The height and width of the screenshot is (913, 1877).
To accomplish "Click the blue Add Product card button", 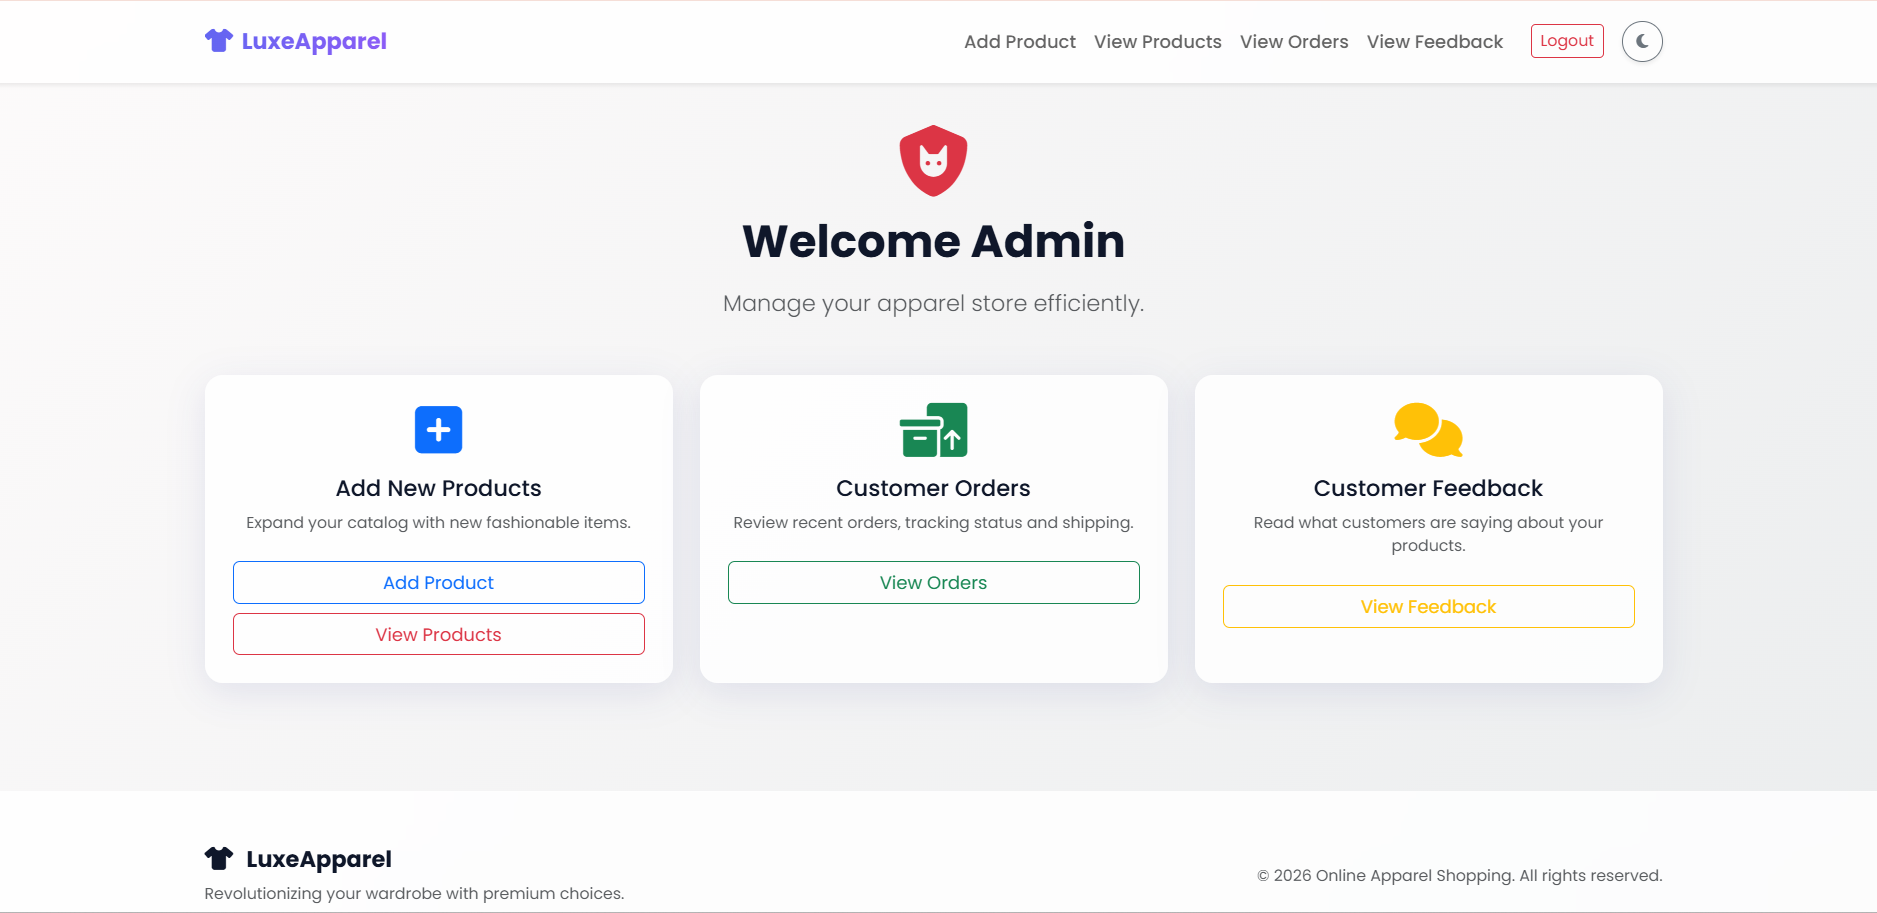I will pos(439,582).
